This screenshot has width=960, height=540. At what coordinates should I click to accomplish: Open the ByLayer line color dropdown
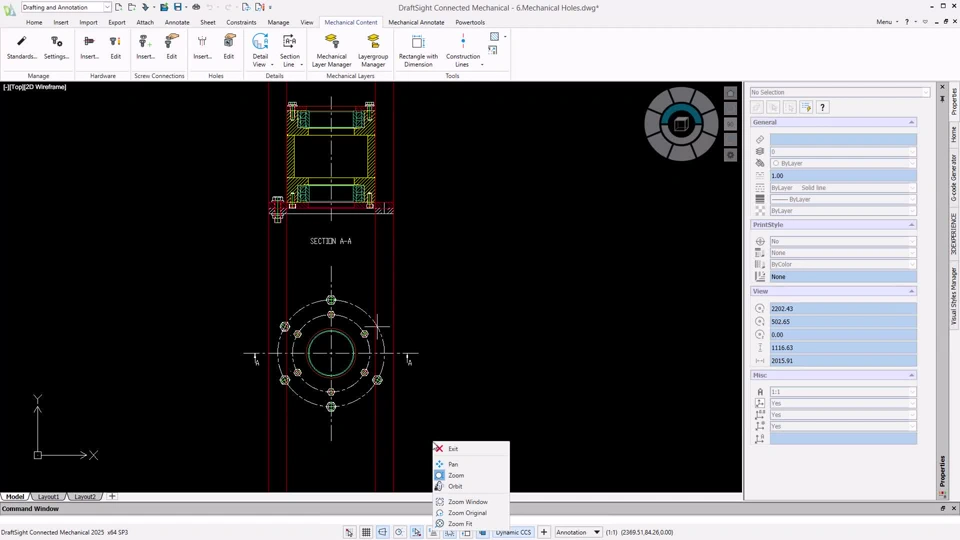click(x=842, y=163)
